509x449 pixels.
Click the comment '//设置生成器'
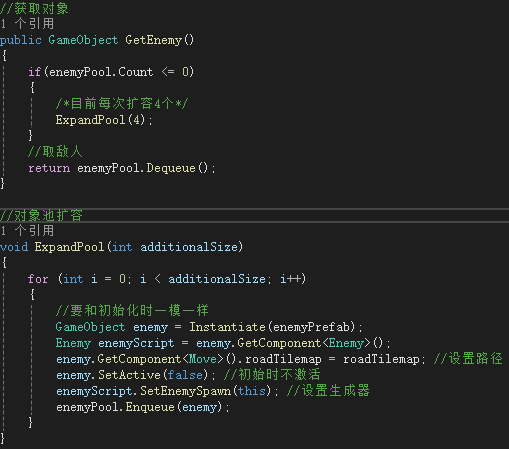click(328, 391)
